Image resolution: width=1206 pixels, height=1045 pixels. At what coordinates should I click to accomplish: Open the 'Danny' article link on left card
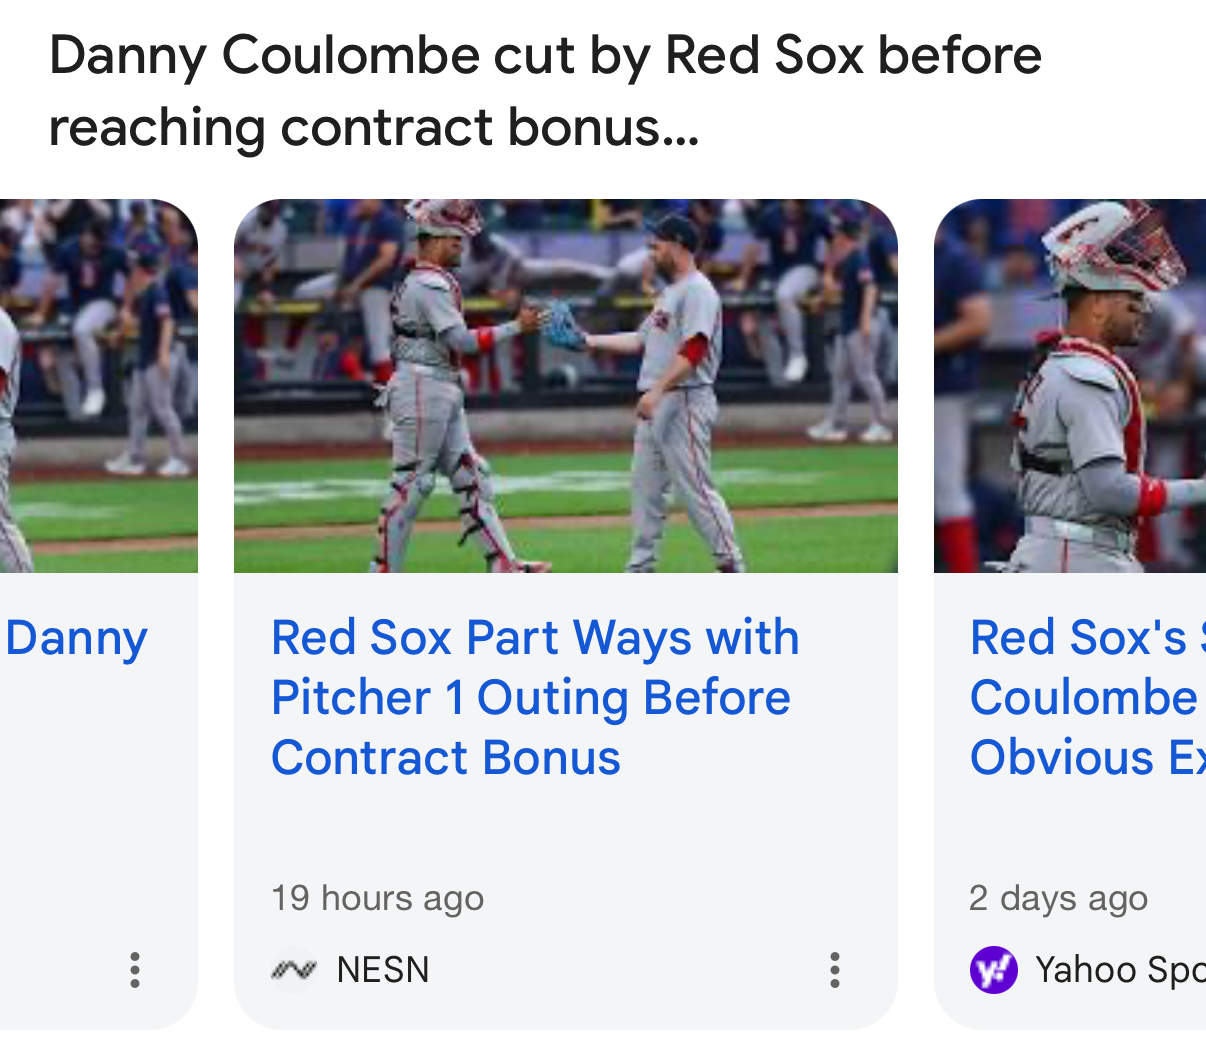click(x=76, y=638)
